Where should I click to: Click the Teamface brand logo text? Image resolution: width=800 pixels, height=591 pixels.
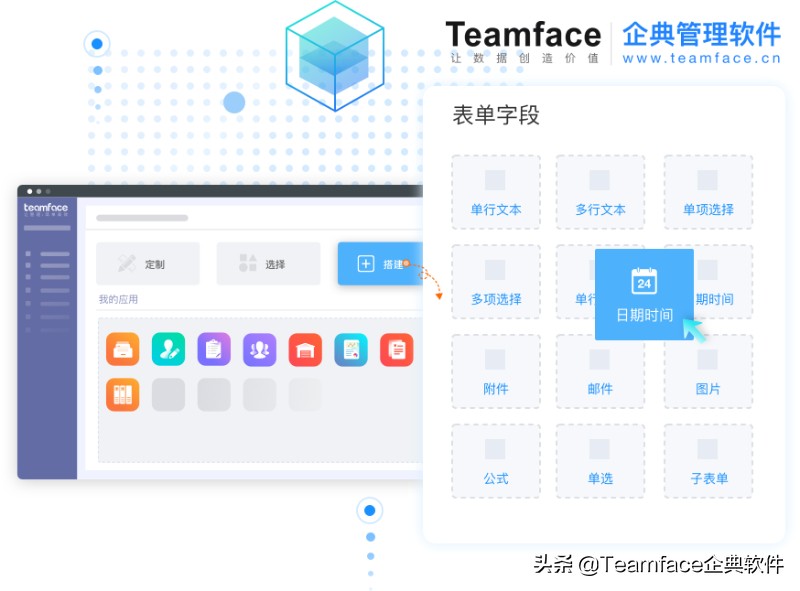tap(523, 35)
